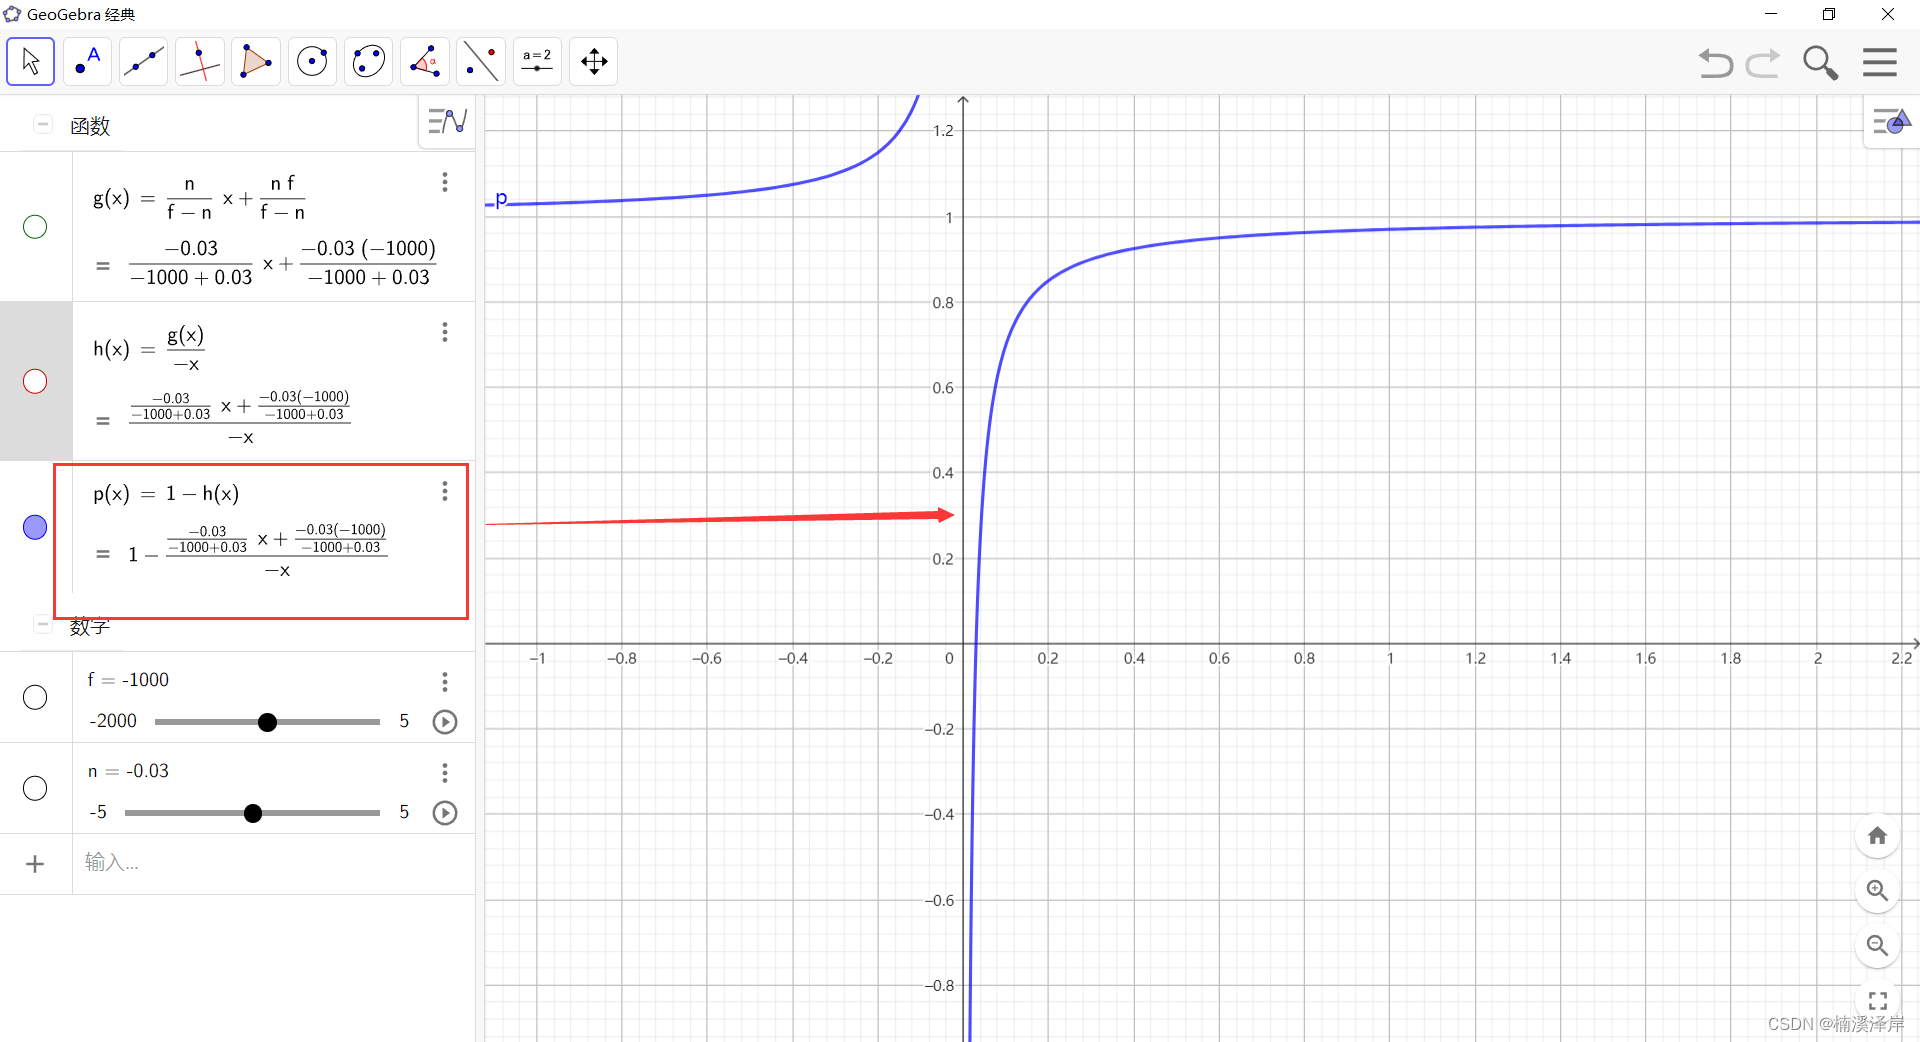Zoom out of the graph
Viewport: 1920px width, 1042px height.
(x=1877, y=945)
